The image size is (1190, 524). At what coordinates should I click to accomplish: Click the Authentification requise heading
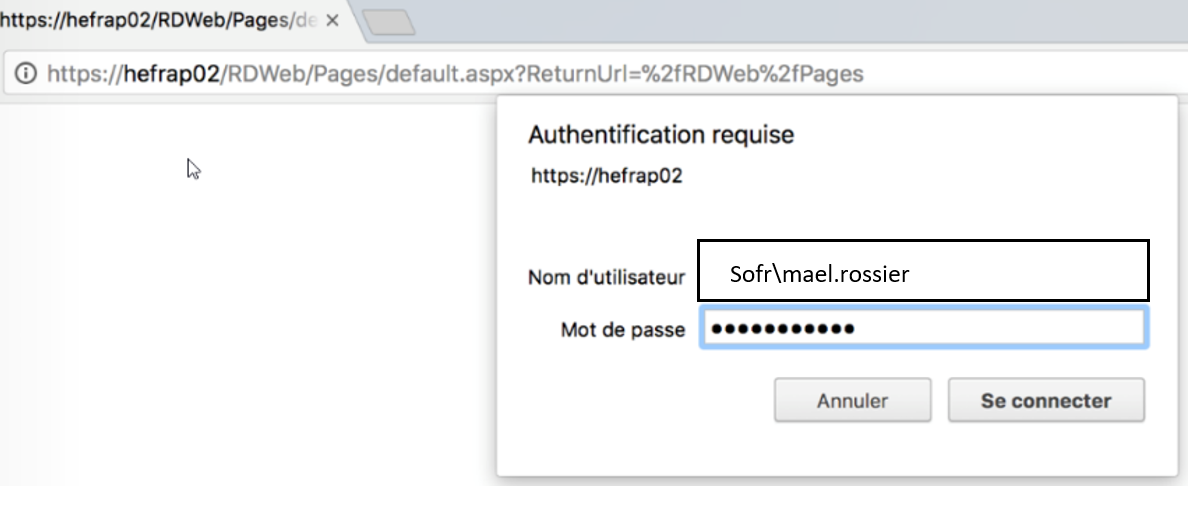[661, 134]
